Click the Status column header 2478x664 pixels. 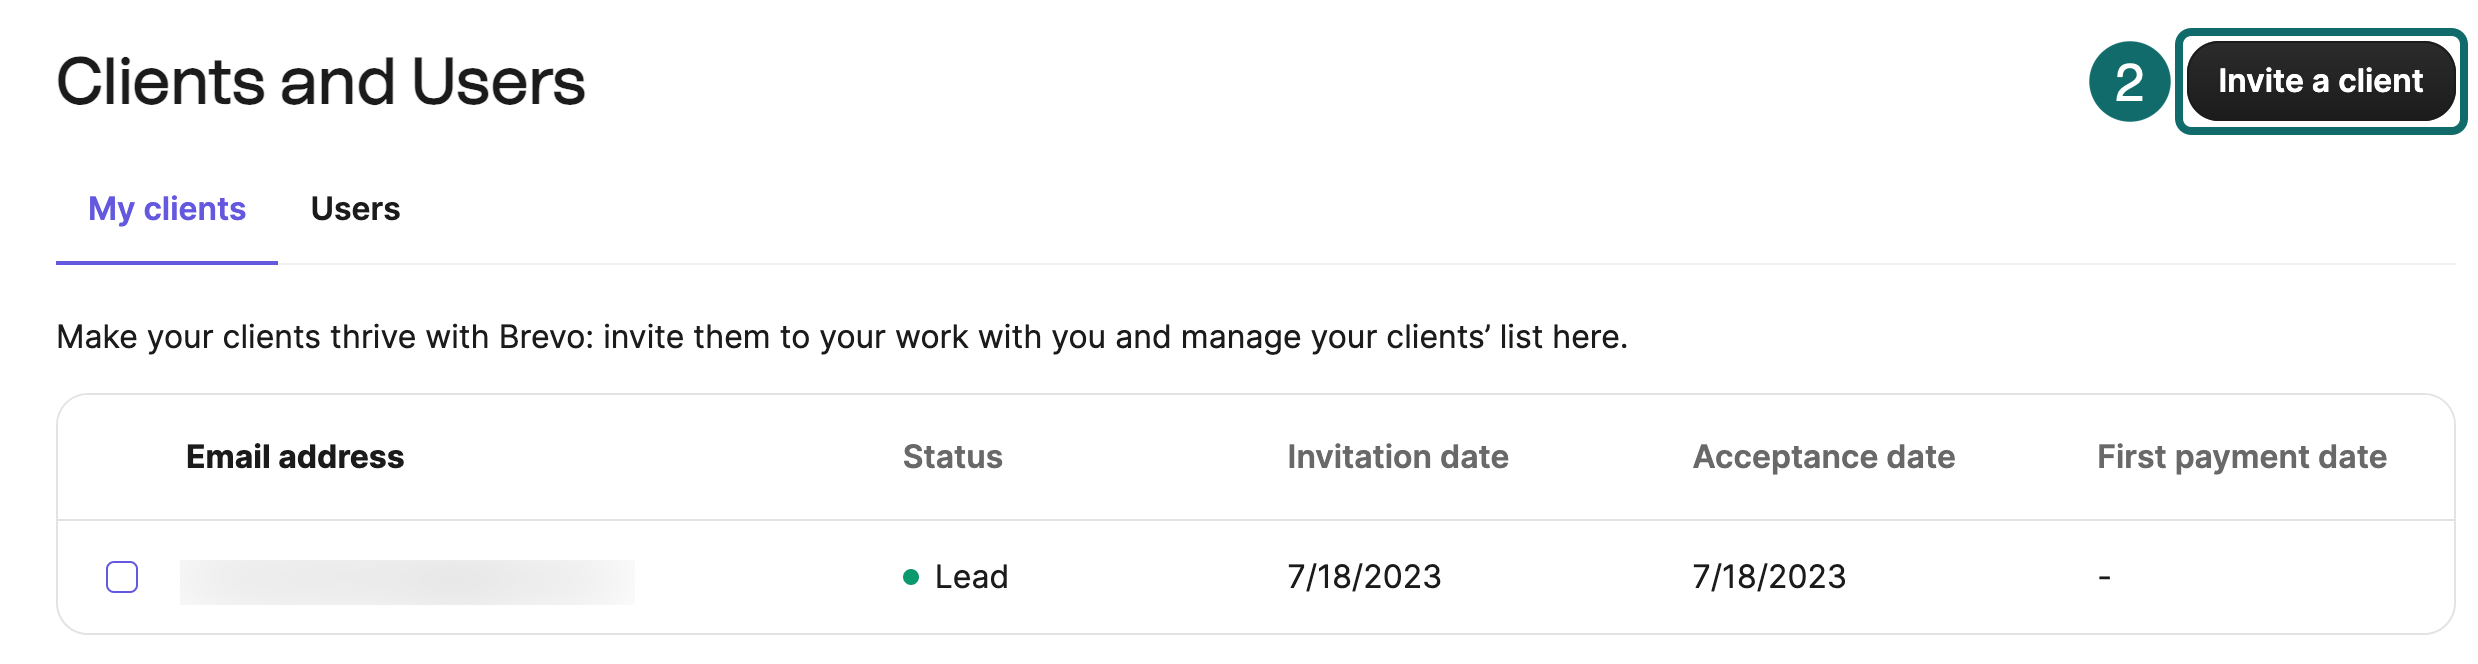click(952, 457)
